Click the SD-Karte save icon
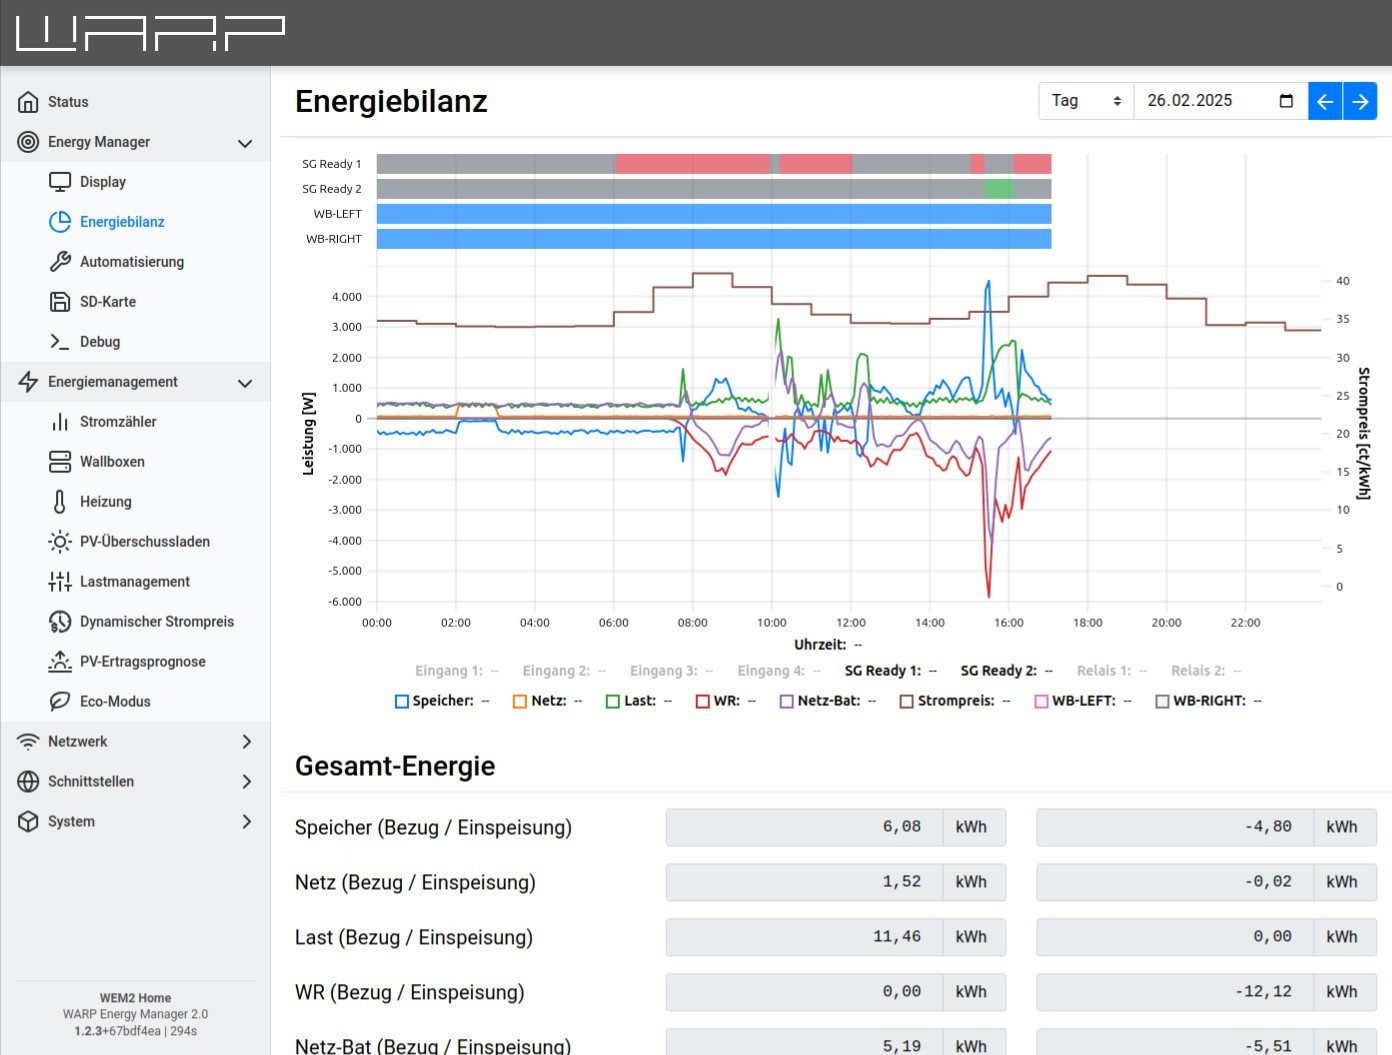1392x1055 pixels. point(60,302)
